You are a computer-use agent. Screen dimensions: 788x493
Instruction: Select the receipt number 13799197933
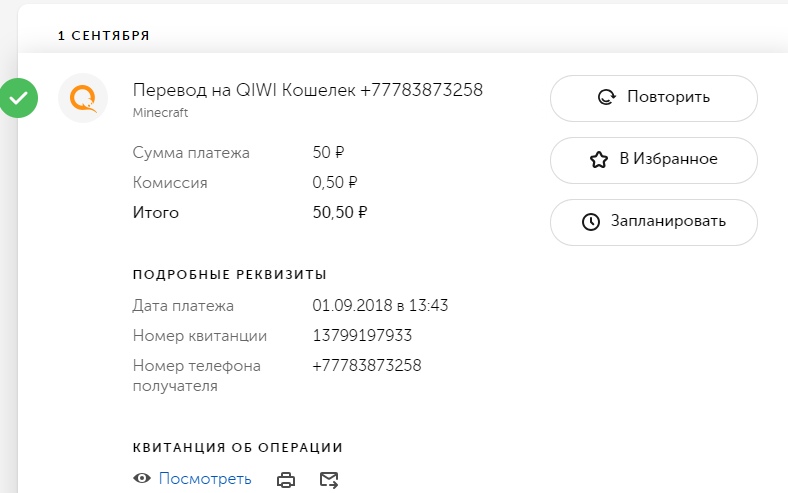click(x=362, y=335)
